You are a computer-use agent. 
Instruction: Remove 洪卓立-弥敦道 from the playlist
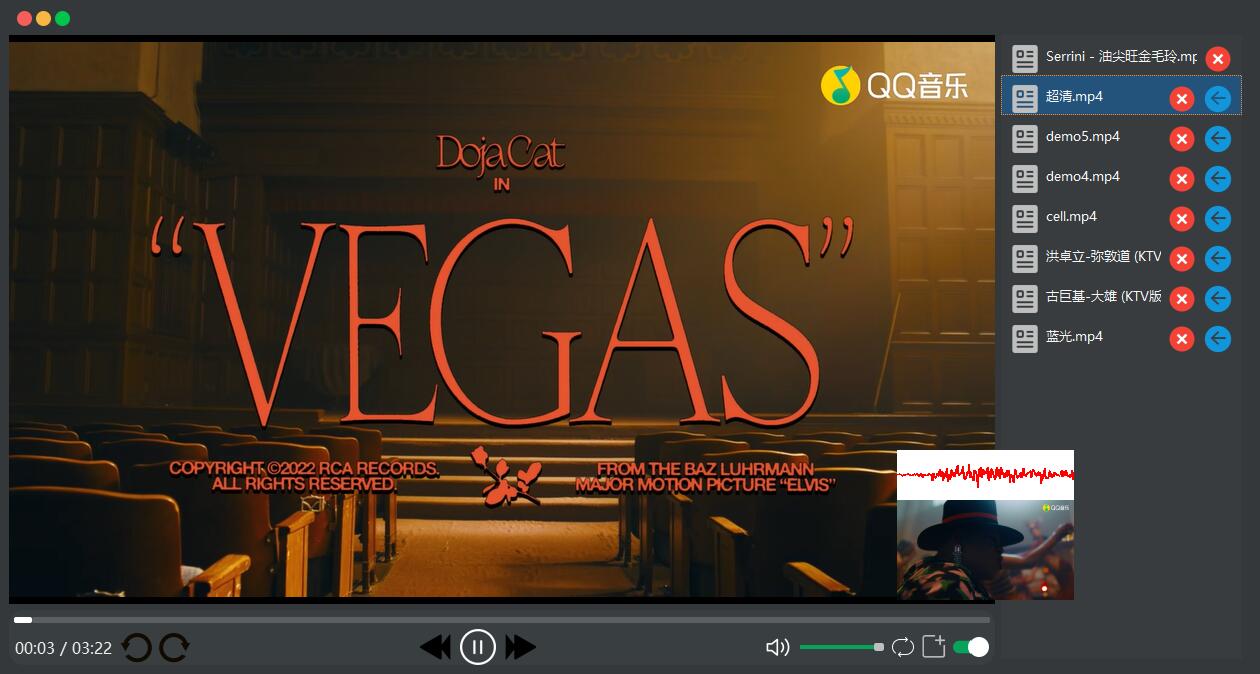tap(1182, 259)
